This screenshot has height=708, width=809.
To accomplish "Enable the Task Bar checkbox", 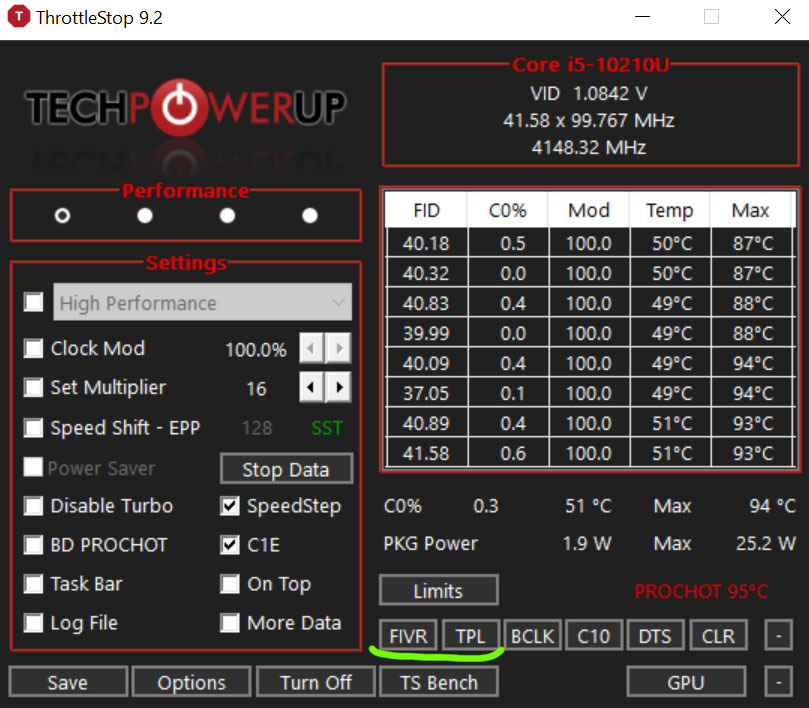I will [x=34, y=584].
